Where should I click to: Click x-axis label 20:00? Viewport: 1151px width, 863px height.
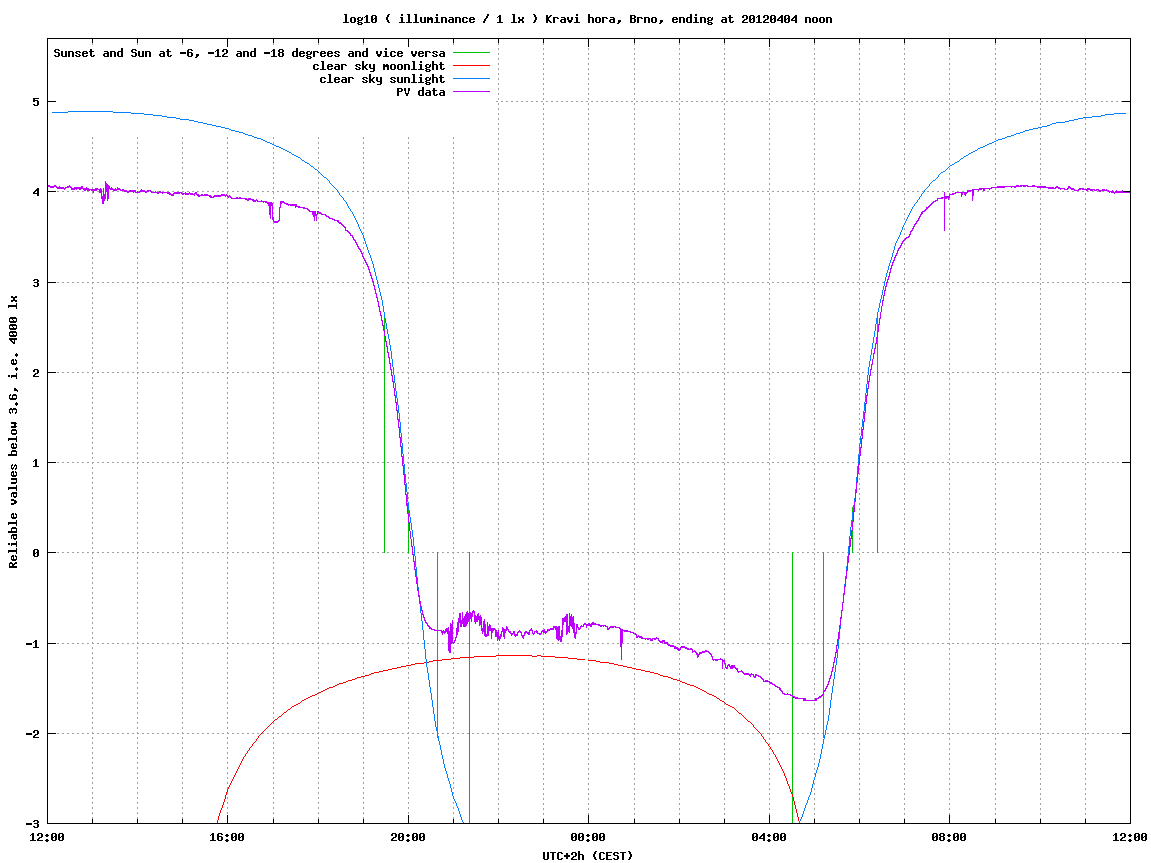pyautogui.click(x=408, y=837)
